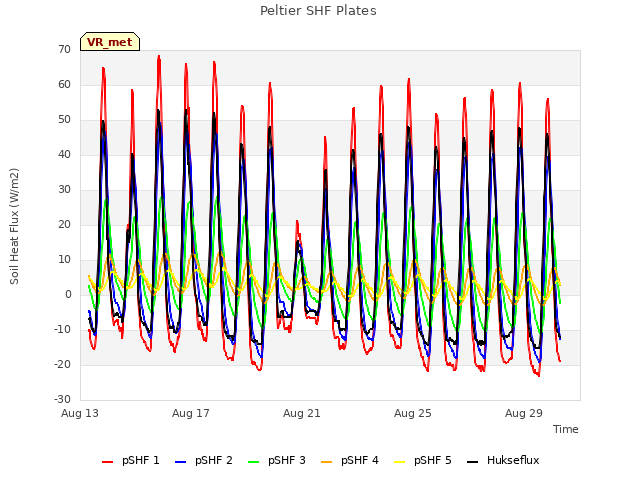Click the 0 y-axis tick label
The width and height of the screenshot is (640, 480).
click(68, 294)
